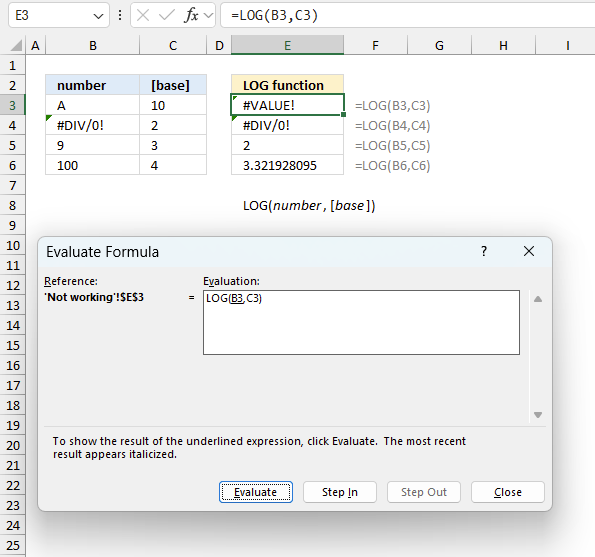Select column A header
Image resolution: width=595 pixels, height=557 pixels.
pyautogui.click(x=35, y=46)
